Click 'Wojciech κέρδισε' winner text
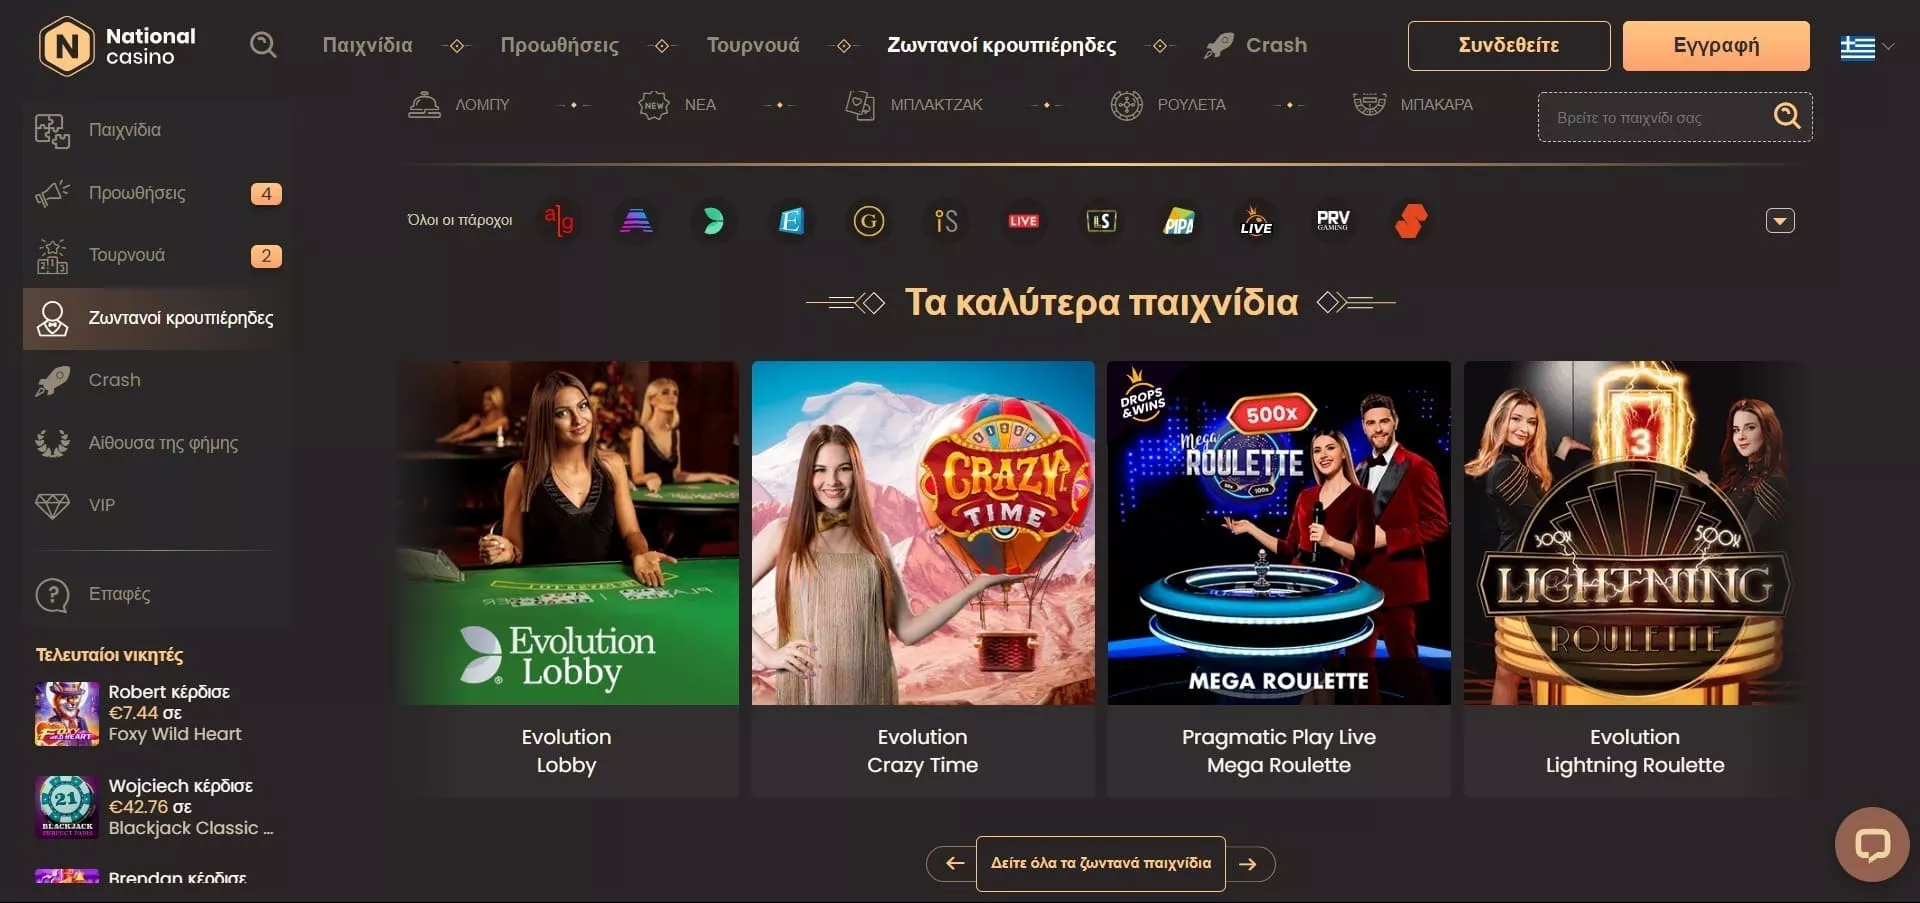Viewport: 1920px width, 903px height. [181, 786]
